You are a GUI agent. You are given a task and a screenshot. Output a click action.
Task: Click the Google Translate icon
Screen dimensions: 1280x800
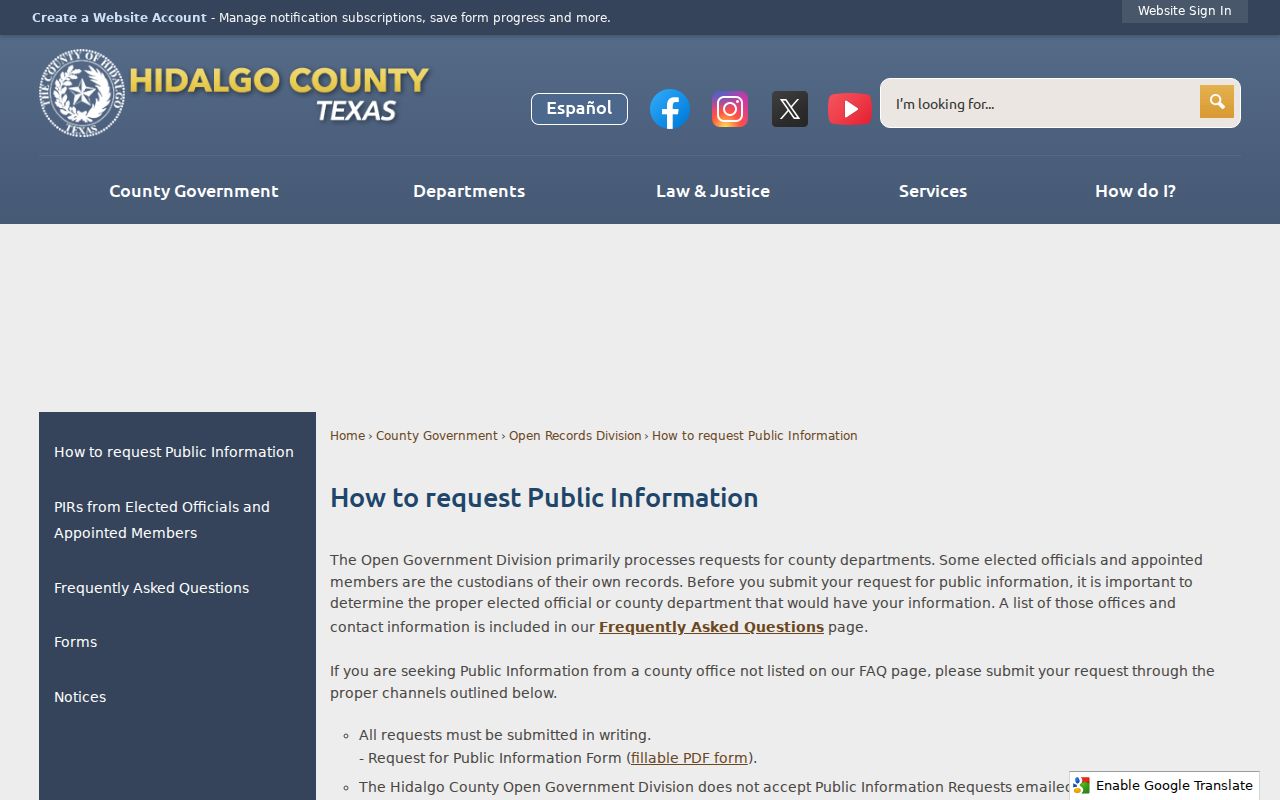[1082, 786]
